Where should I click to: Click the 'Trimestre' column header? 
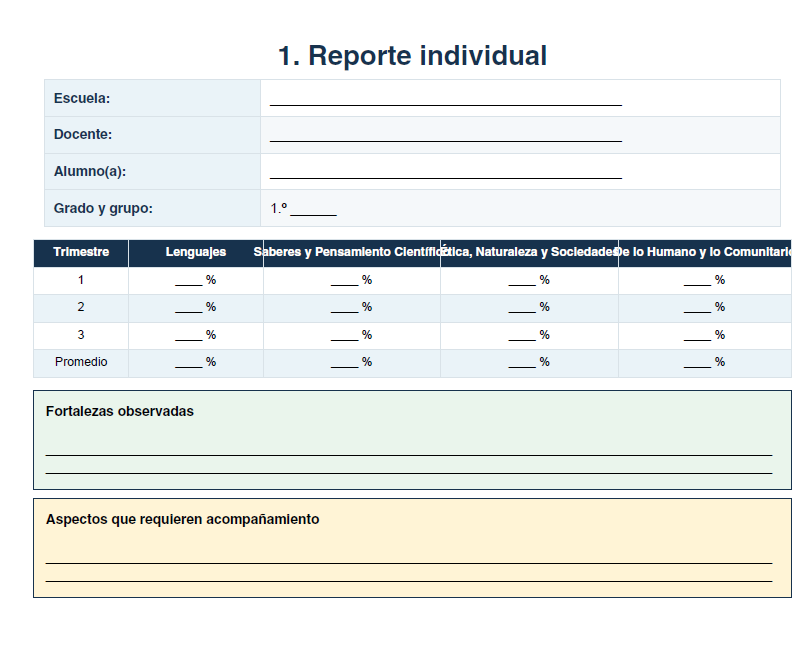coord(81,252)
